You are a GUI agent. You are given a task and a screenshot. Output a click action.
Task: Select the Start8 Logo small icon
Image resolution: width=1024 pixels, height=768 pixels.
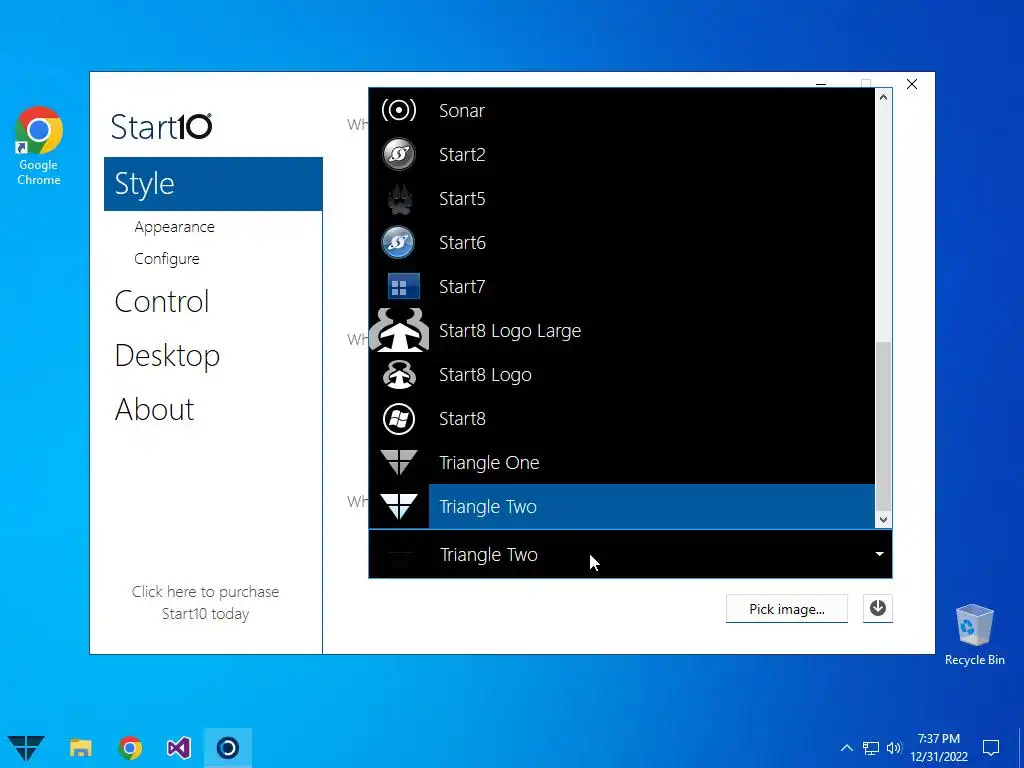click(x=398, y=374)
